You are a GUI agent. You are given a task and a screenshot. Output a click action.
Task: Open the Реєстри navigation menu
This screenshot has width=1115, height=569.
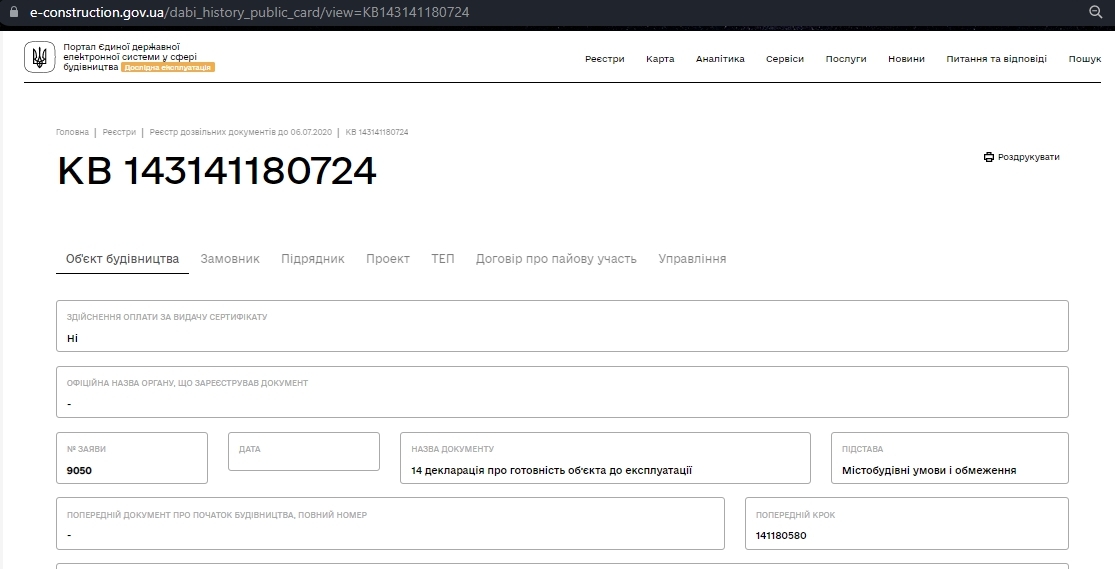tap(604, 59)
